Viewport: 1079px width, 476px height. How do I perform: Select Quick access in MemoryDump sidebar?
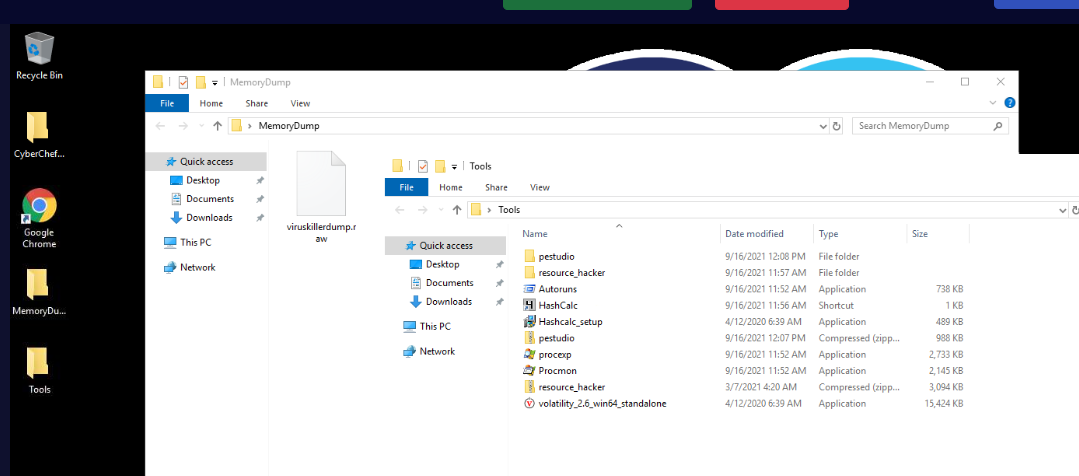point(206,162)
